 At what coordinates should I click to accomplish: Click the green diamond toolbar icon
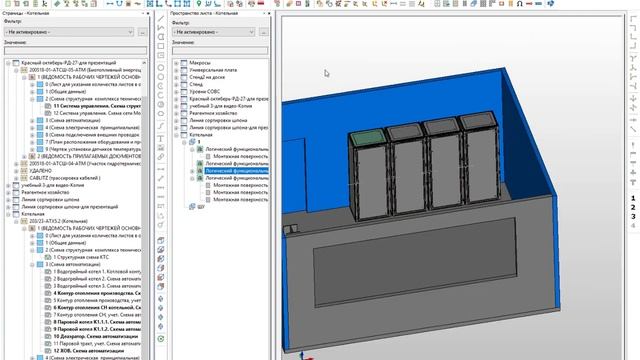57,4
